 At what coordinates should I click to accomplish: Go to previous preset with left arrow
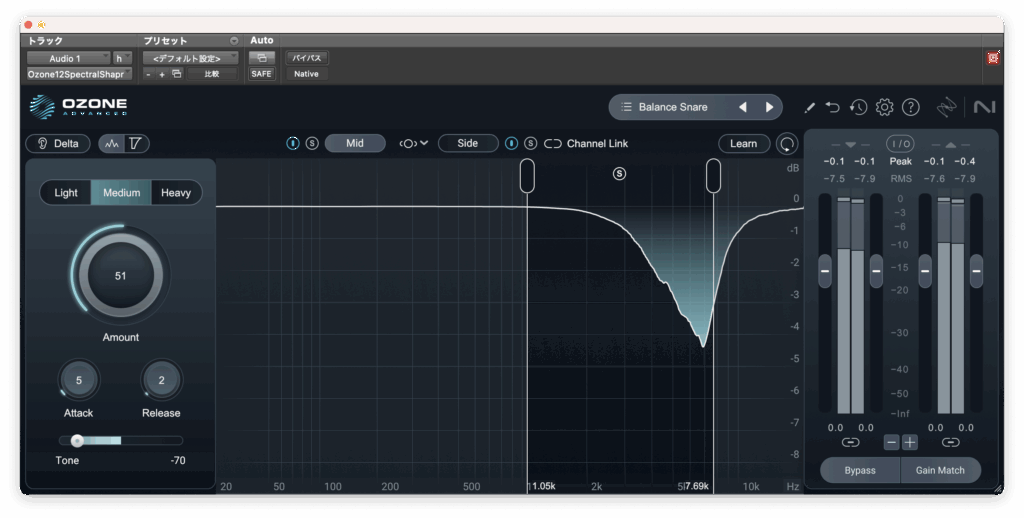[742, 107]
